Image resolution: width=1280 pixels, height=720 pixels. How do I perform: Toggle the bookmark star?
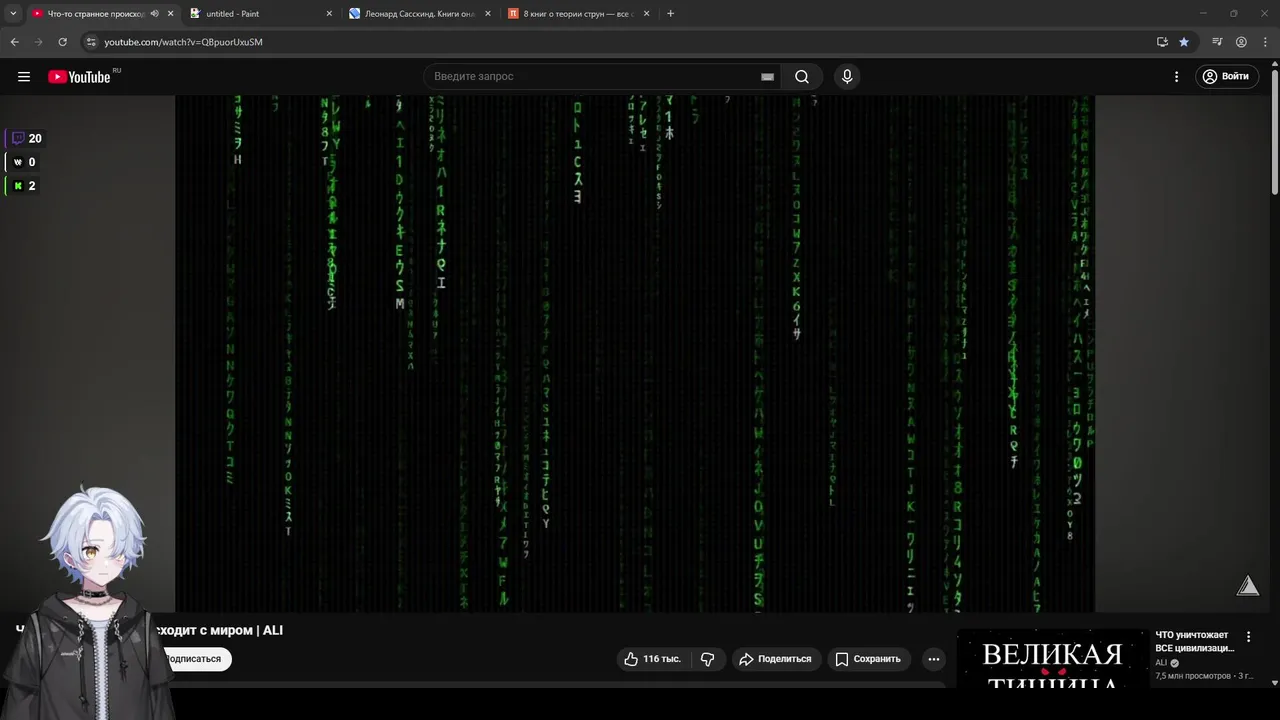point(1184,42)
